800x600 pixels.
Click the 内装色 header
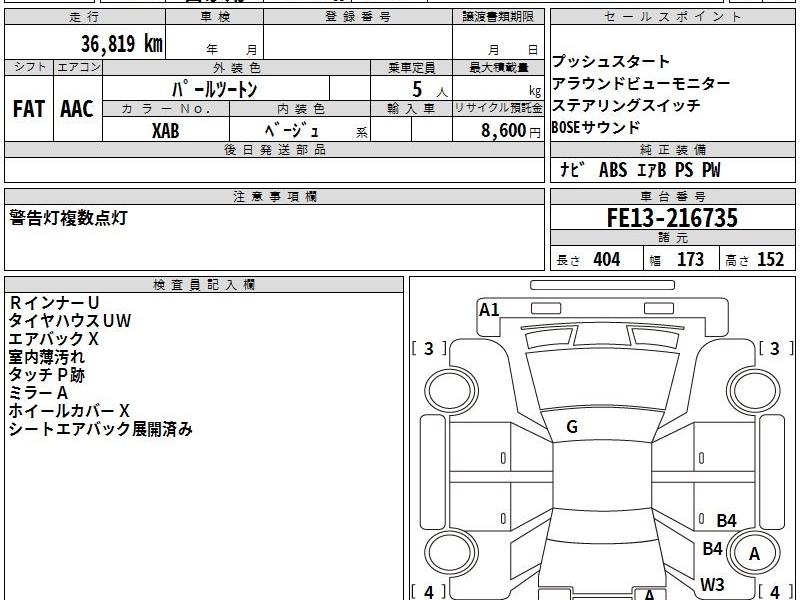(x=300, y=109)
